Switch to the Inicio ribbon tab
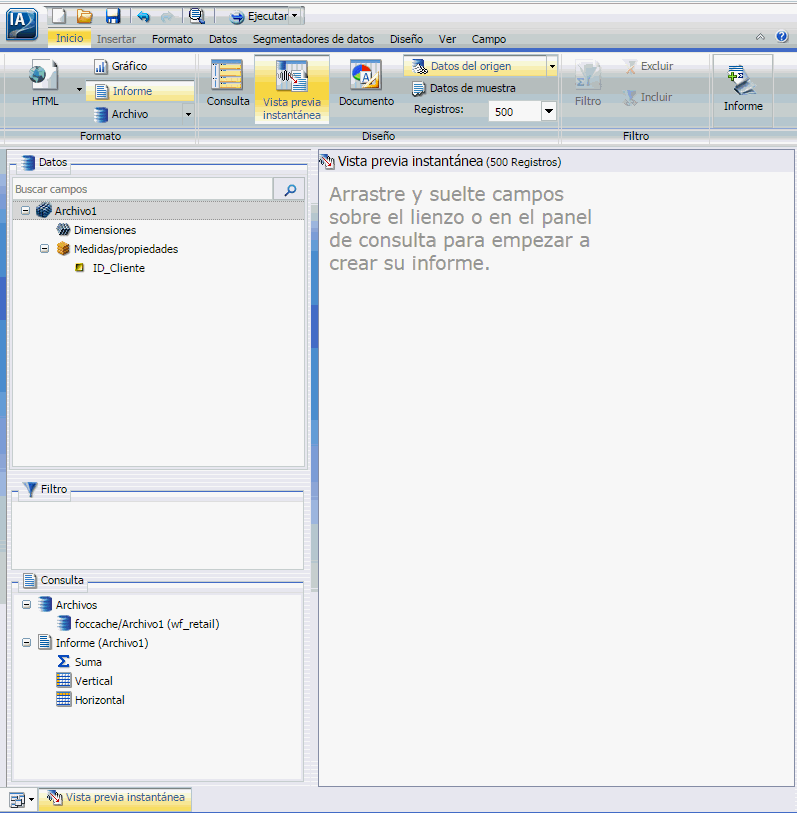 [x=69, y=38]
